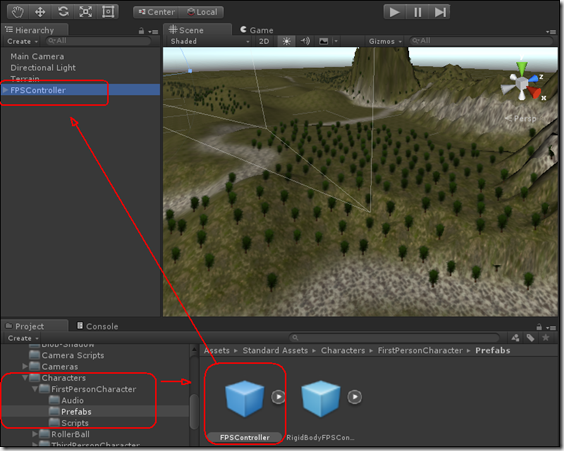Expand the Cameras folder
Image resolution: width=564 pixels, height=451 pixels.
[25, 366]
